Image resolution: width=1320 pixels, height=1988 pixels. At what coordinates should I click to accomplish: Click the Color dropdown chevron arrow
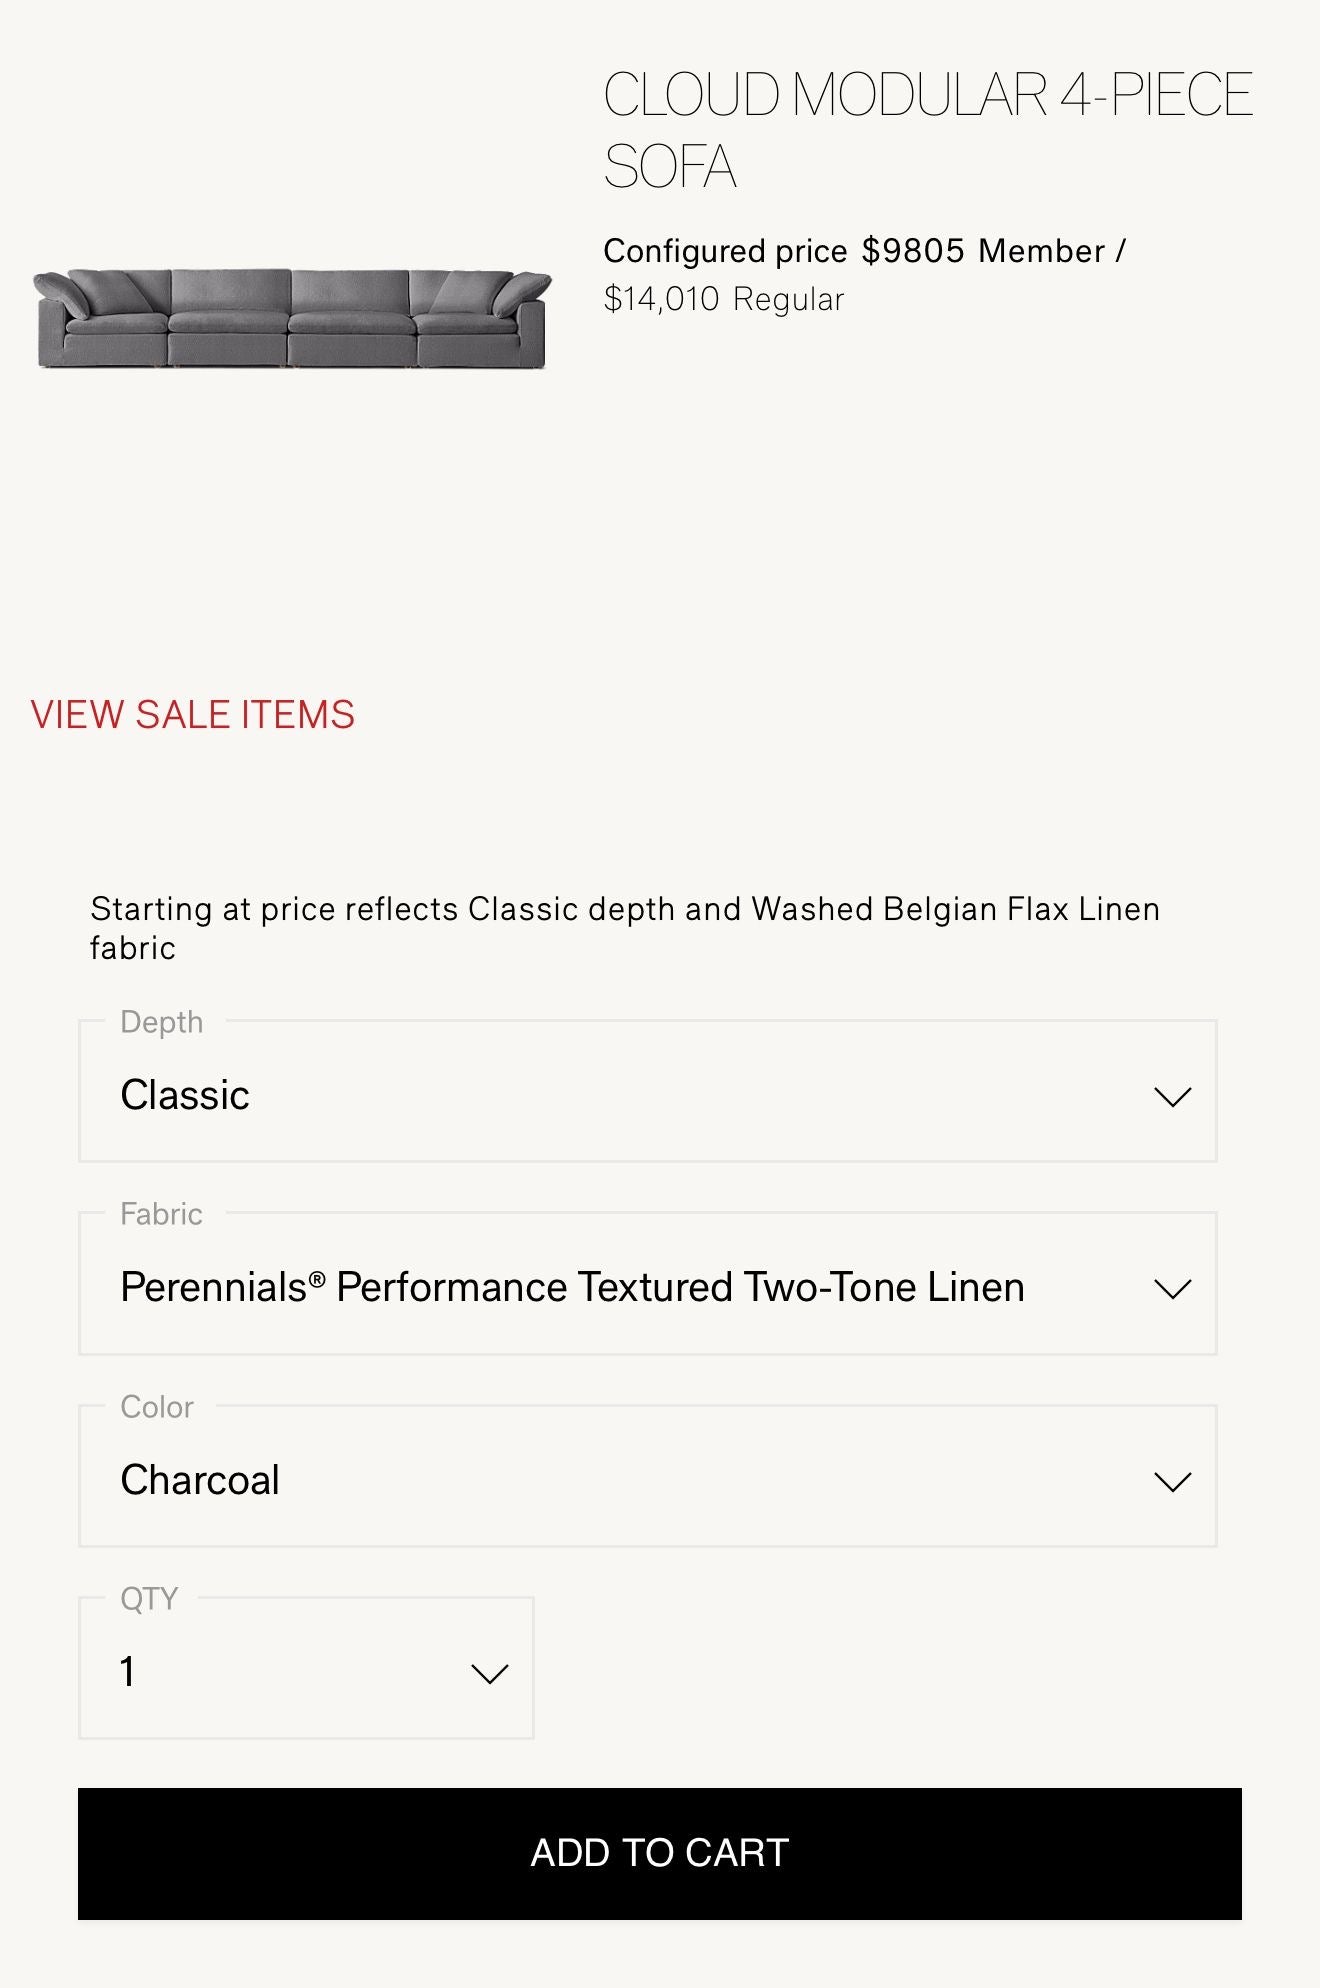[x=1172, y=1481]
